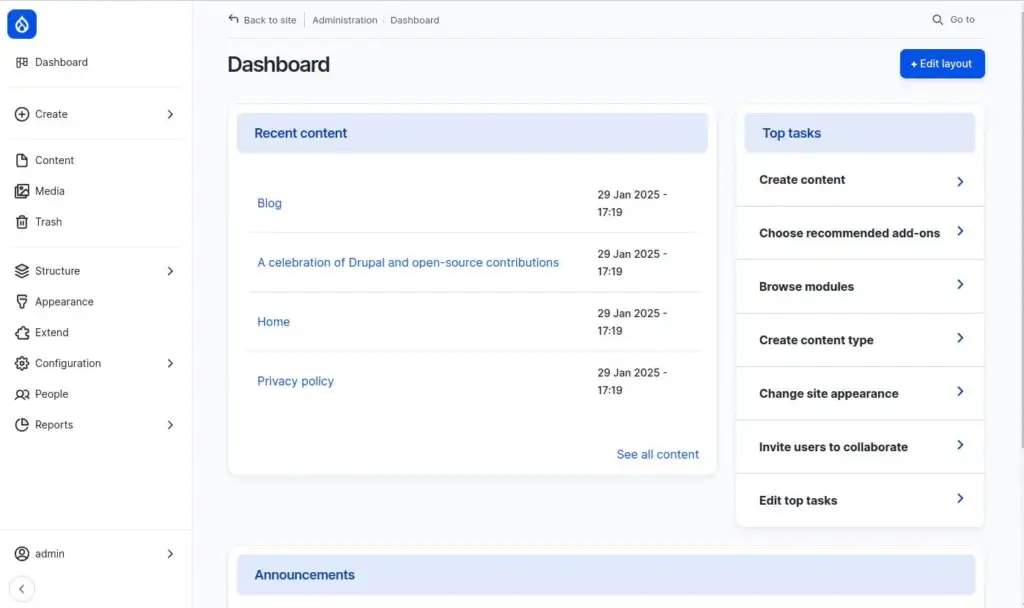Open the Reports menu item

point(54,425)
